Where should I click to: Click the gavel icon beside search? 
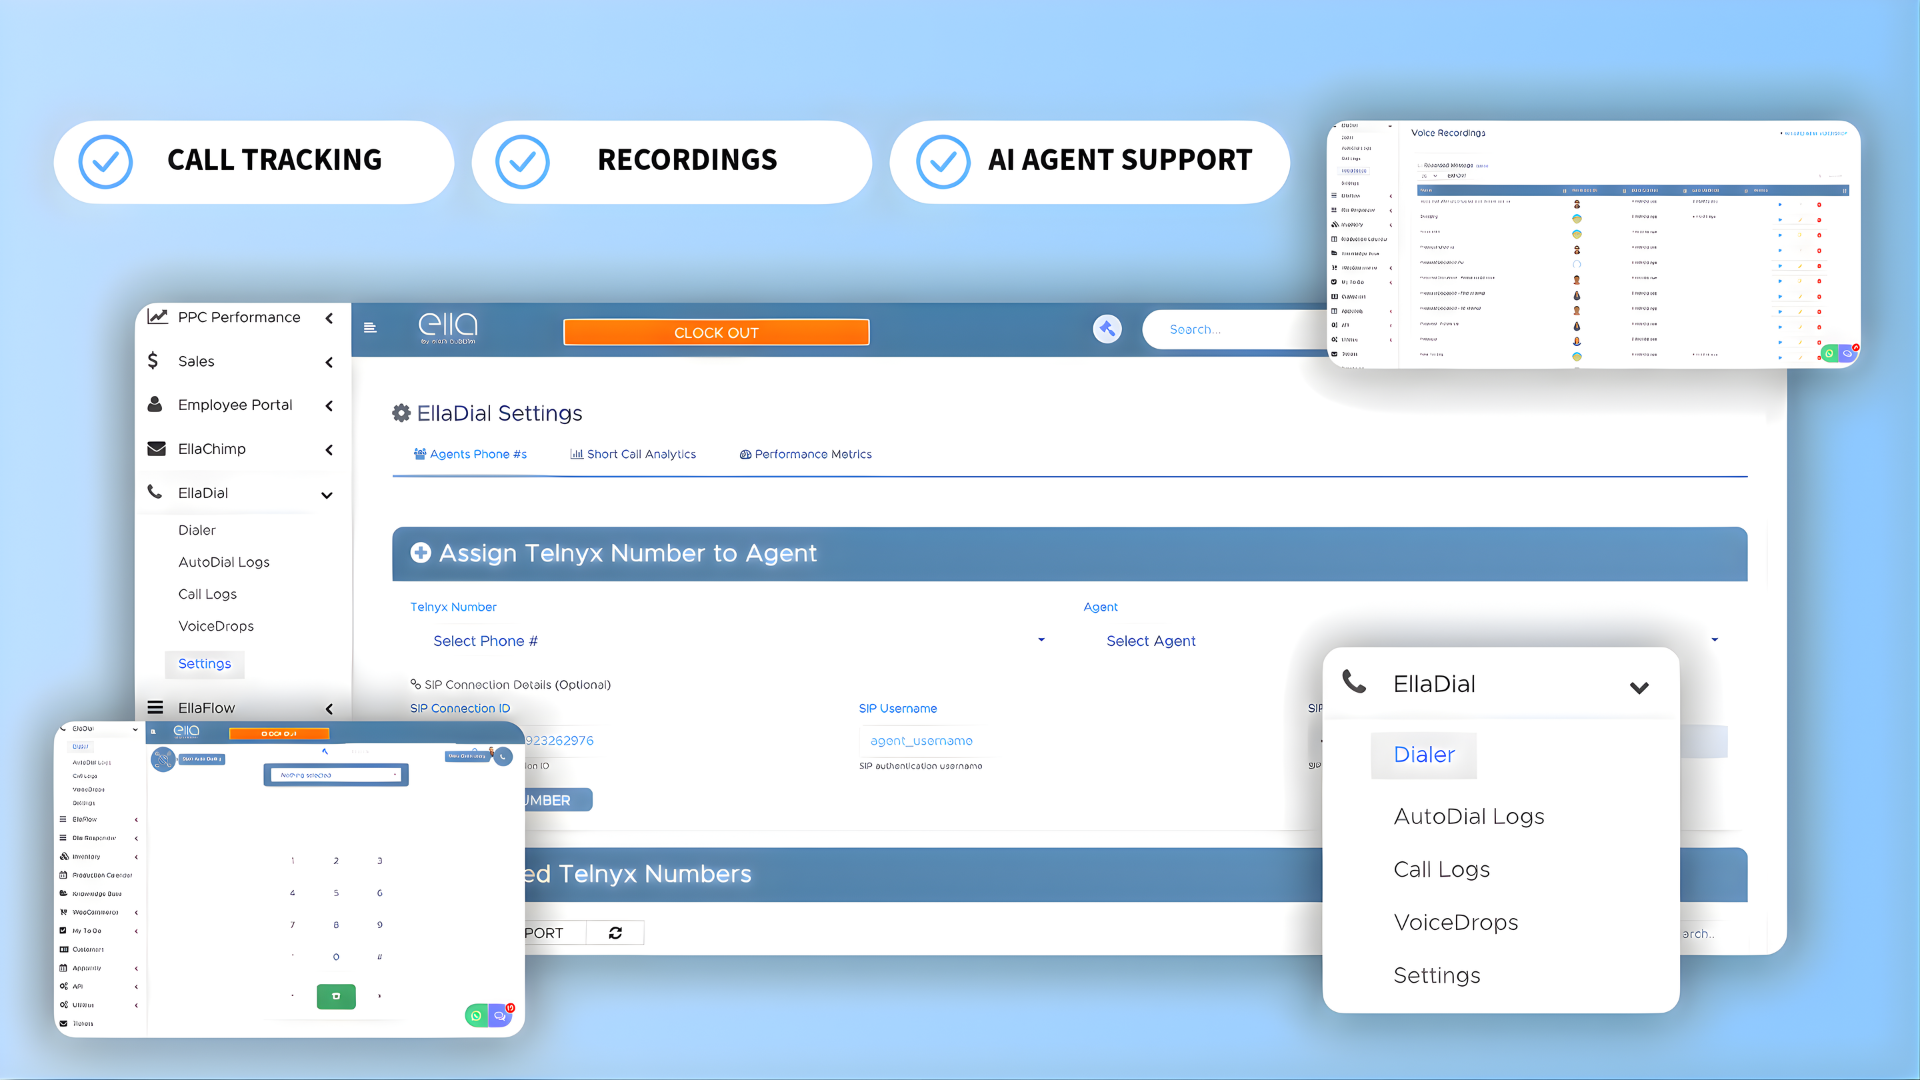pos(1107,329)
